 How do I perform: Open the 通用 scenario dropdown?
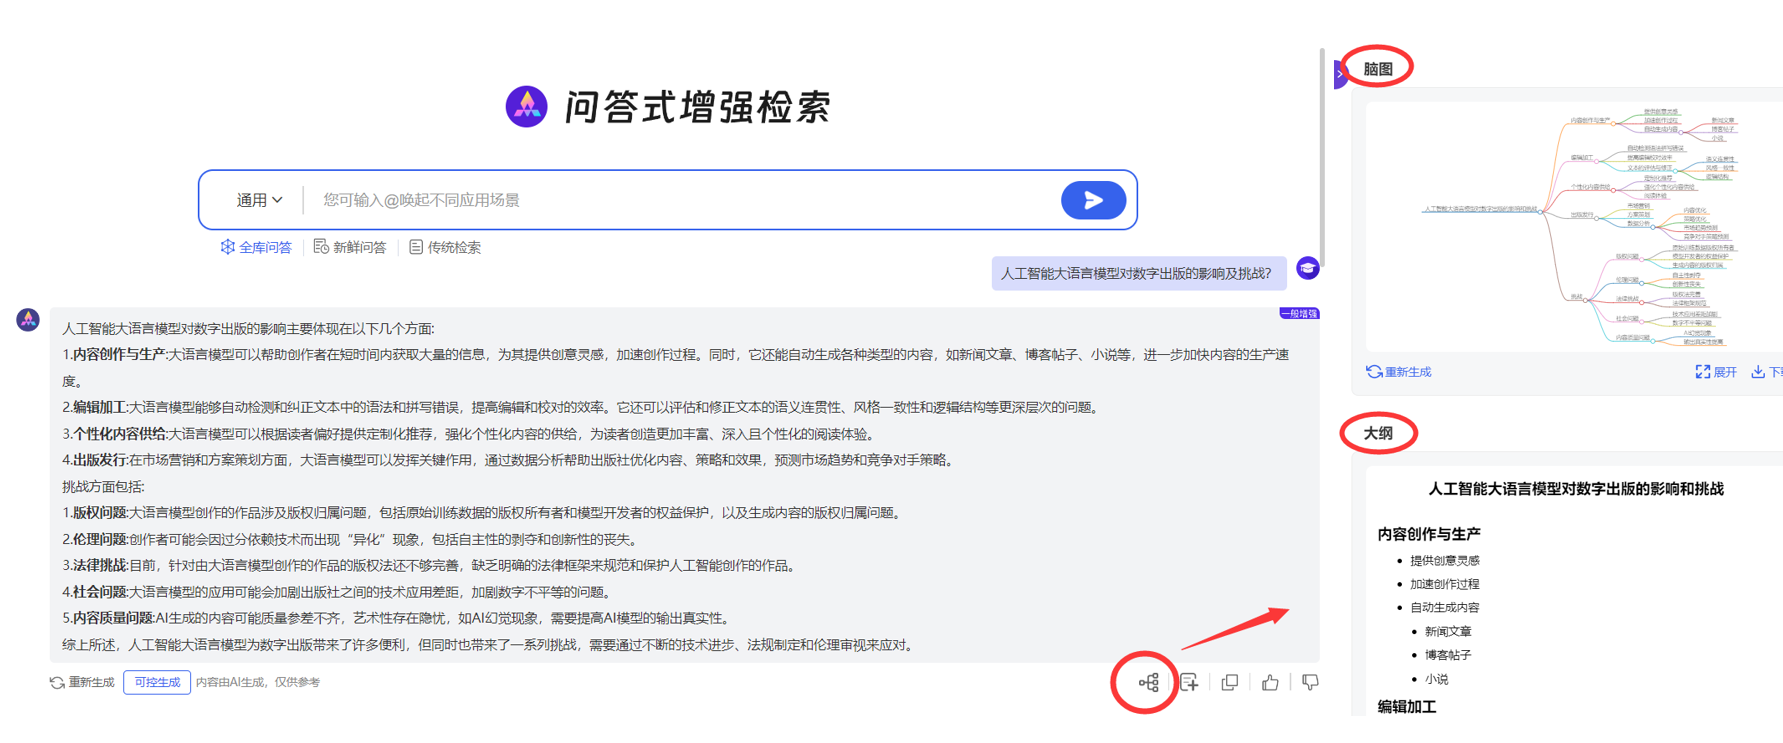[258, 200]
